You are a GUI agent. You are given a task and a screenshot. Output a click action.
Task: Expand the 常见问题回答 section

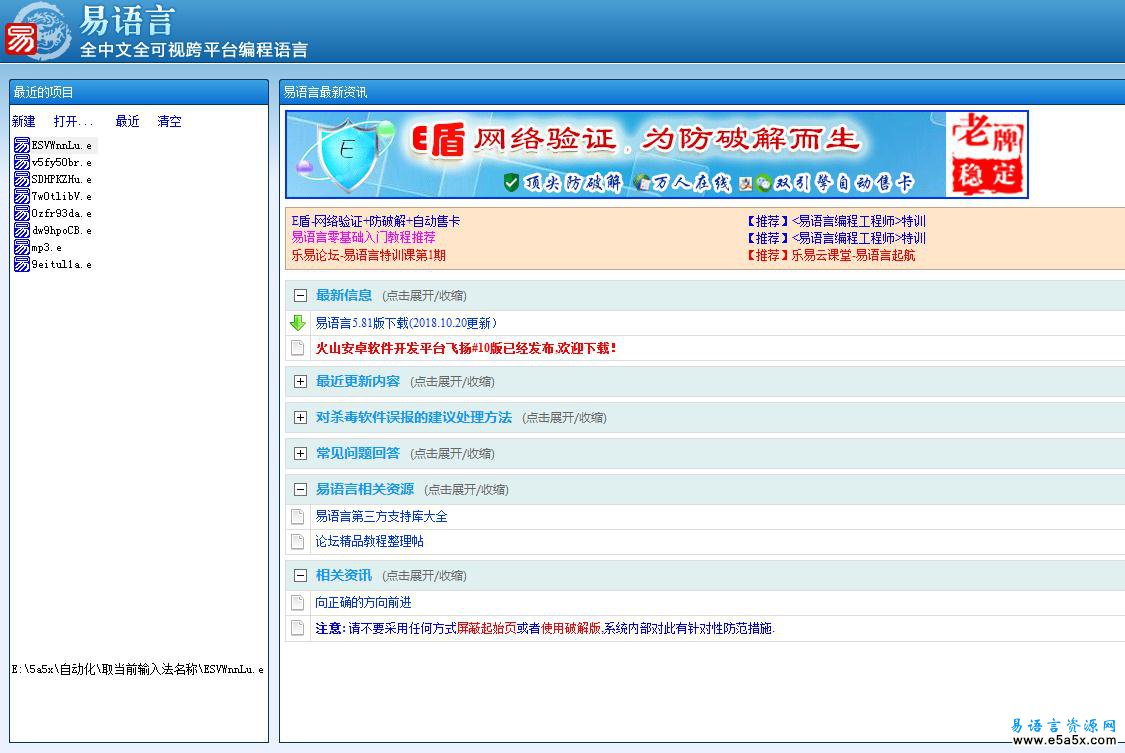click(301, 453)
